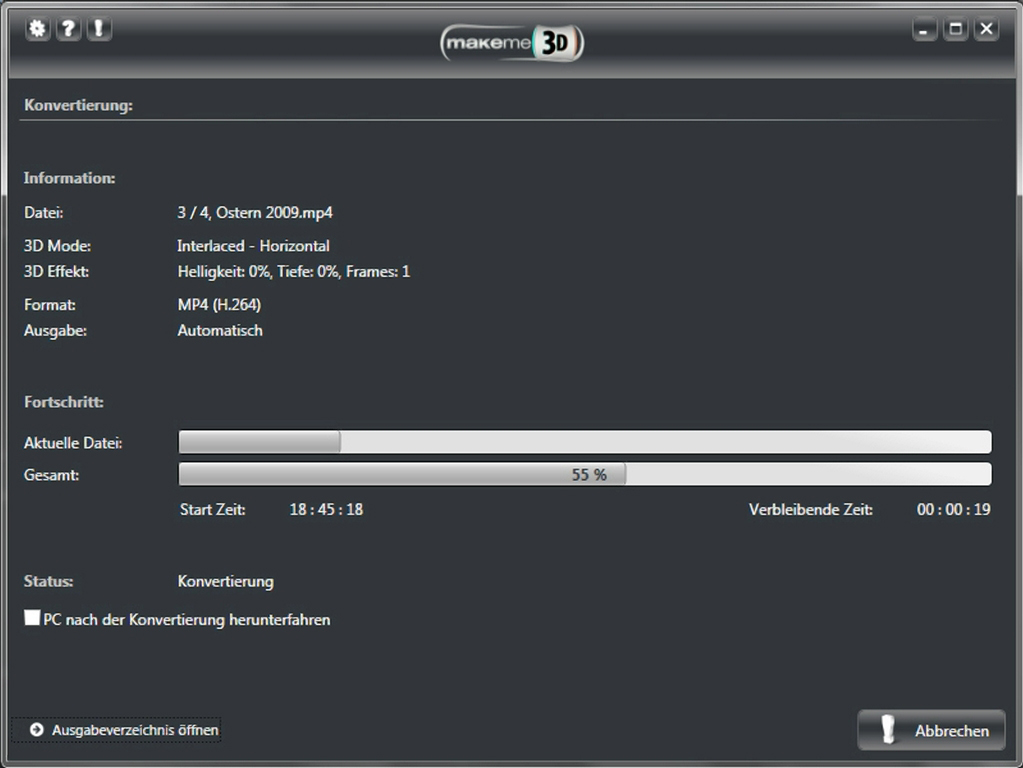
Task: Maximize the makeme3D window
Action: pyautogui.click(x=955, y=29)
